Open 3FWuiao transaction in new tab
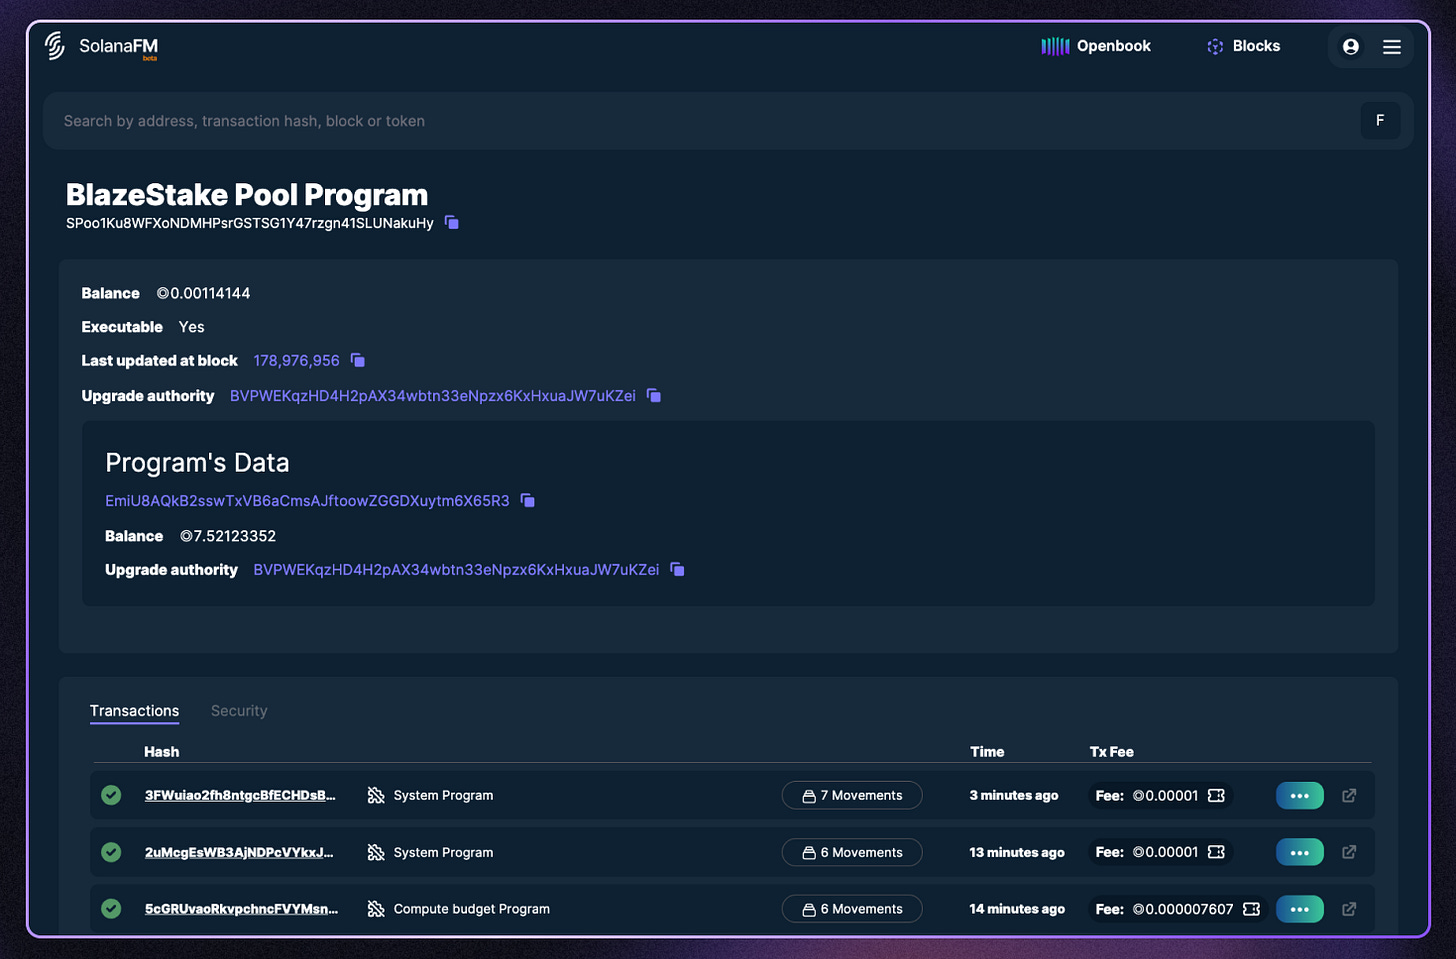 coord(1349,795)
